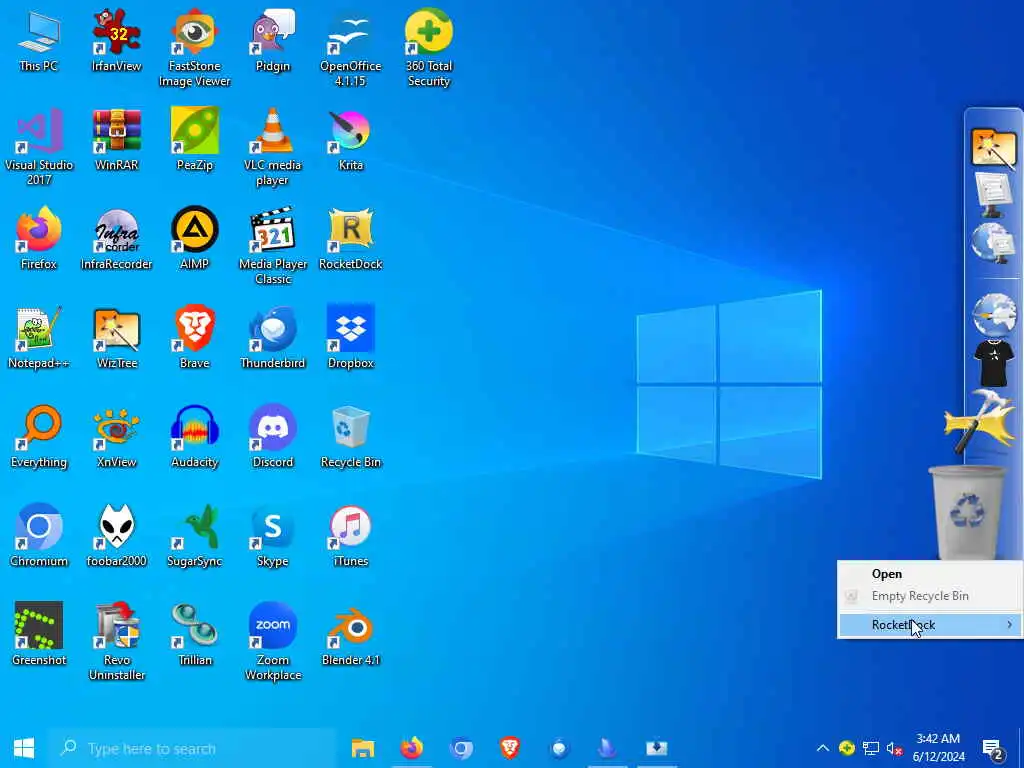Click the Show desktop strip

click(x=1021, y=748)
